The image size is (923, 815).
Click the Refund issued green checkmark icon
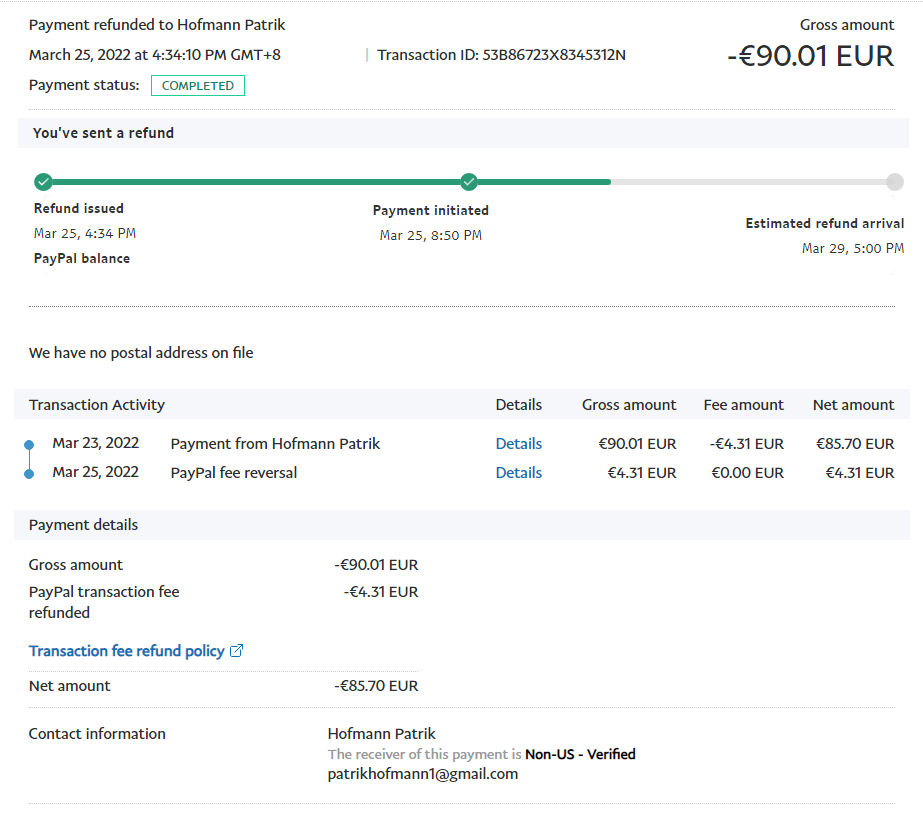(x=43, y=182)
